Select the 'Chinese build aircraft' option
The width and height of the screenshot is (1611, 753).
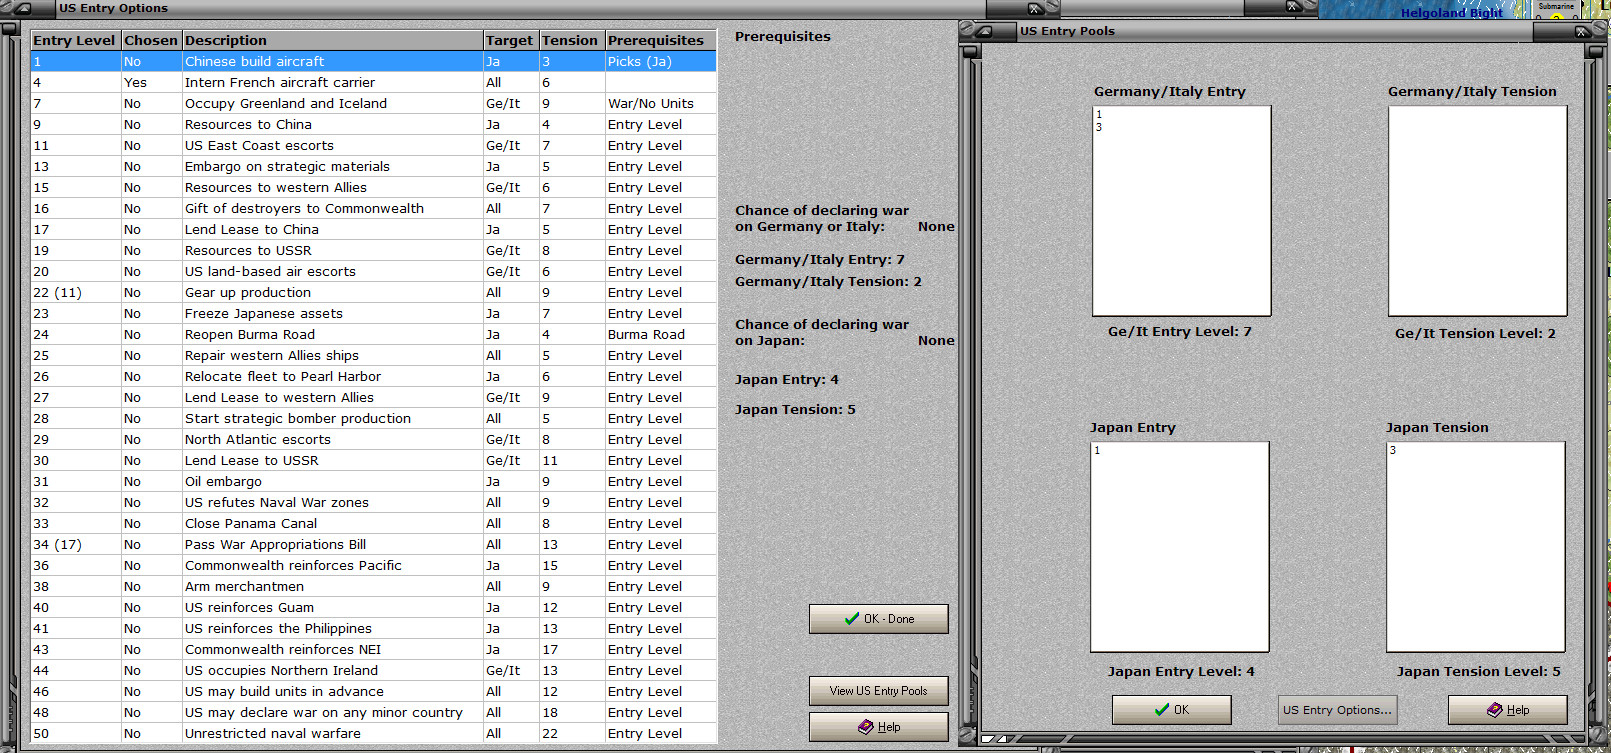(374, 61)
